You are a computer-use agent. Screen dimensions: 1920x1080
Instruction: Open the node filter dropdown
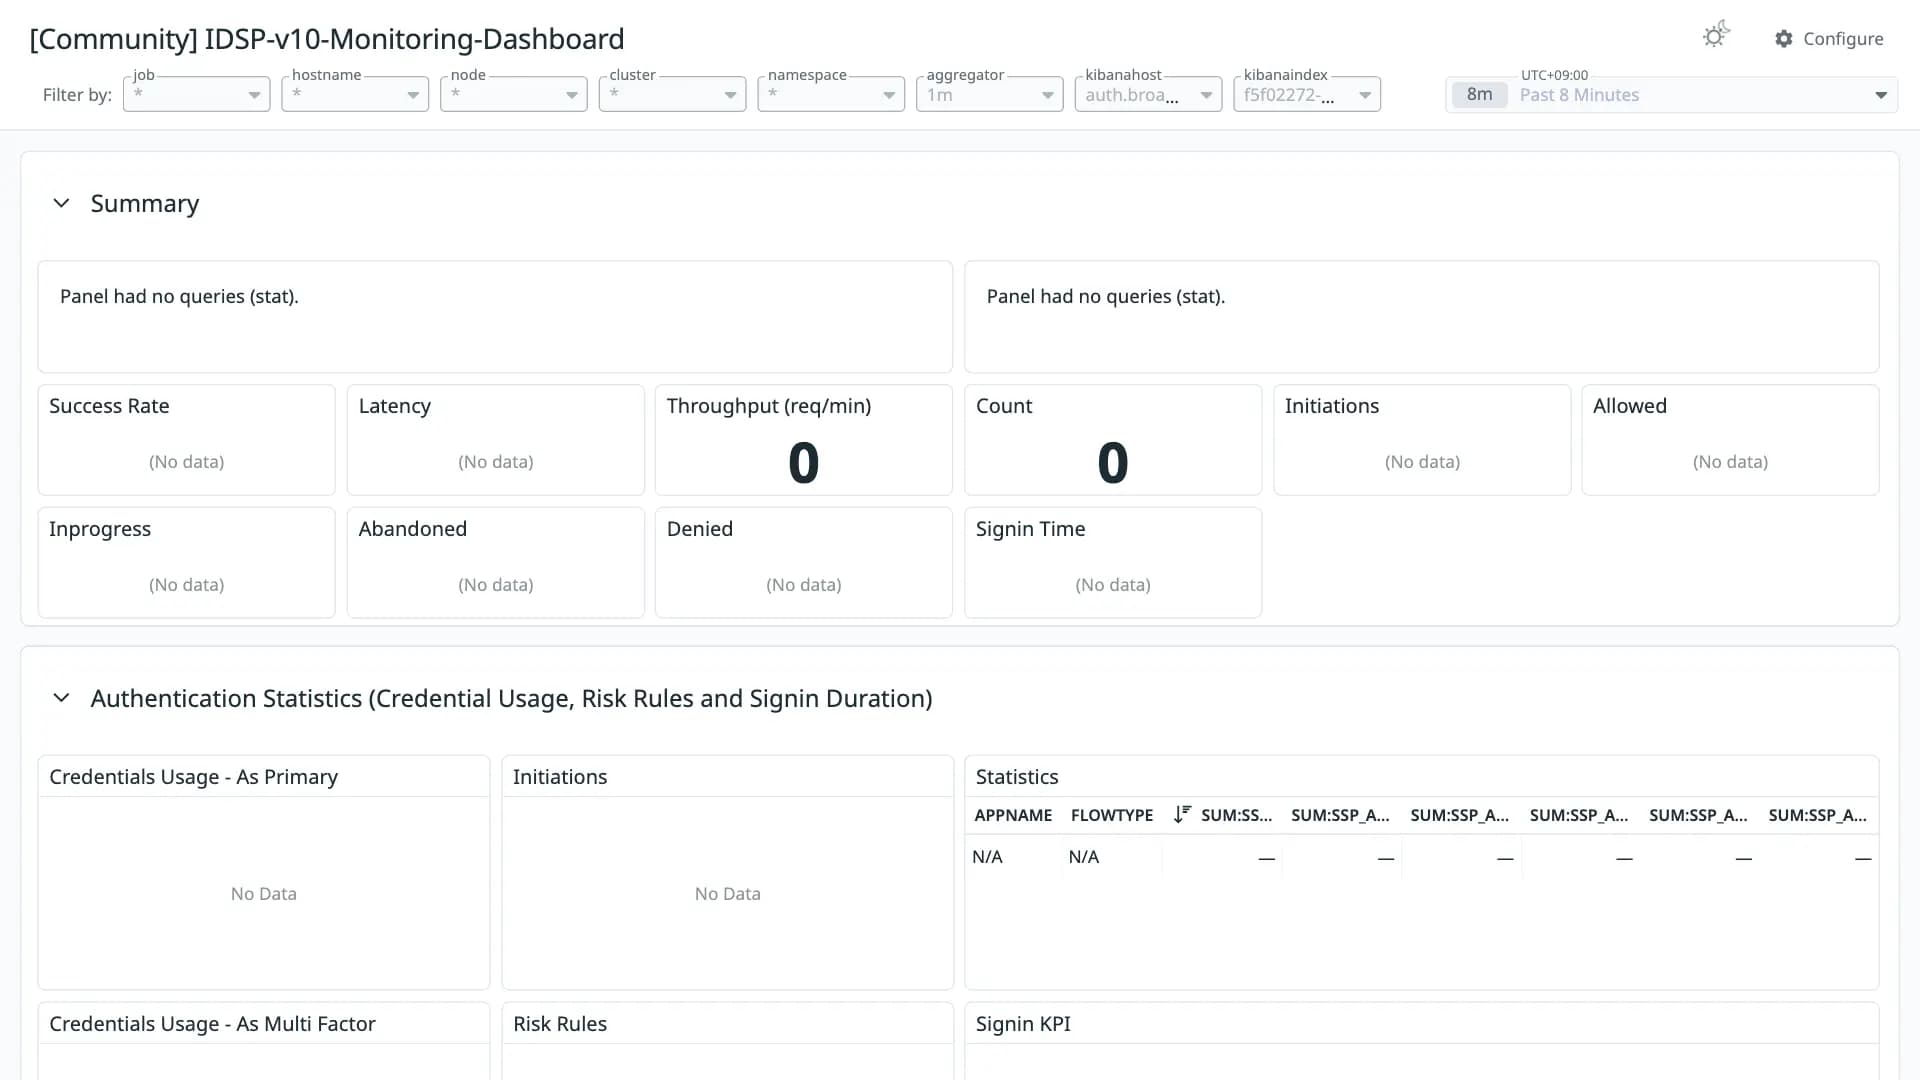(x=514, y=95)
